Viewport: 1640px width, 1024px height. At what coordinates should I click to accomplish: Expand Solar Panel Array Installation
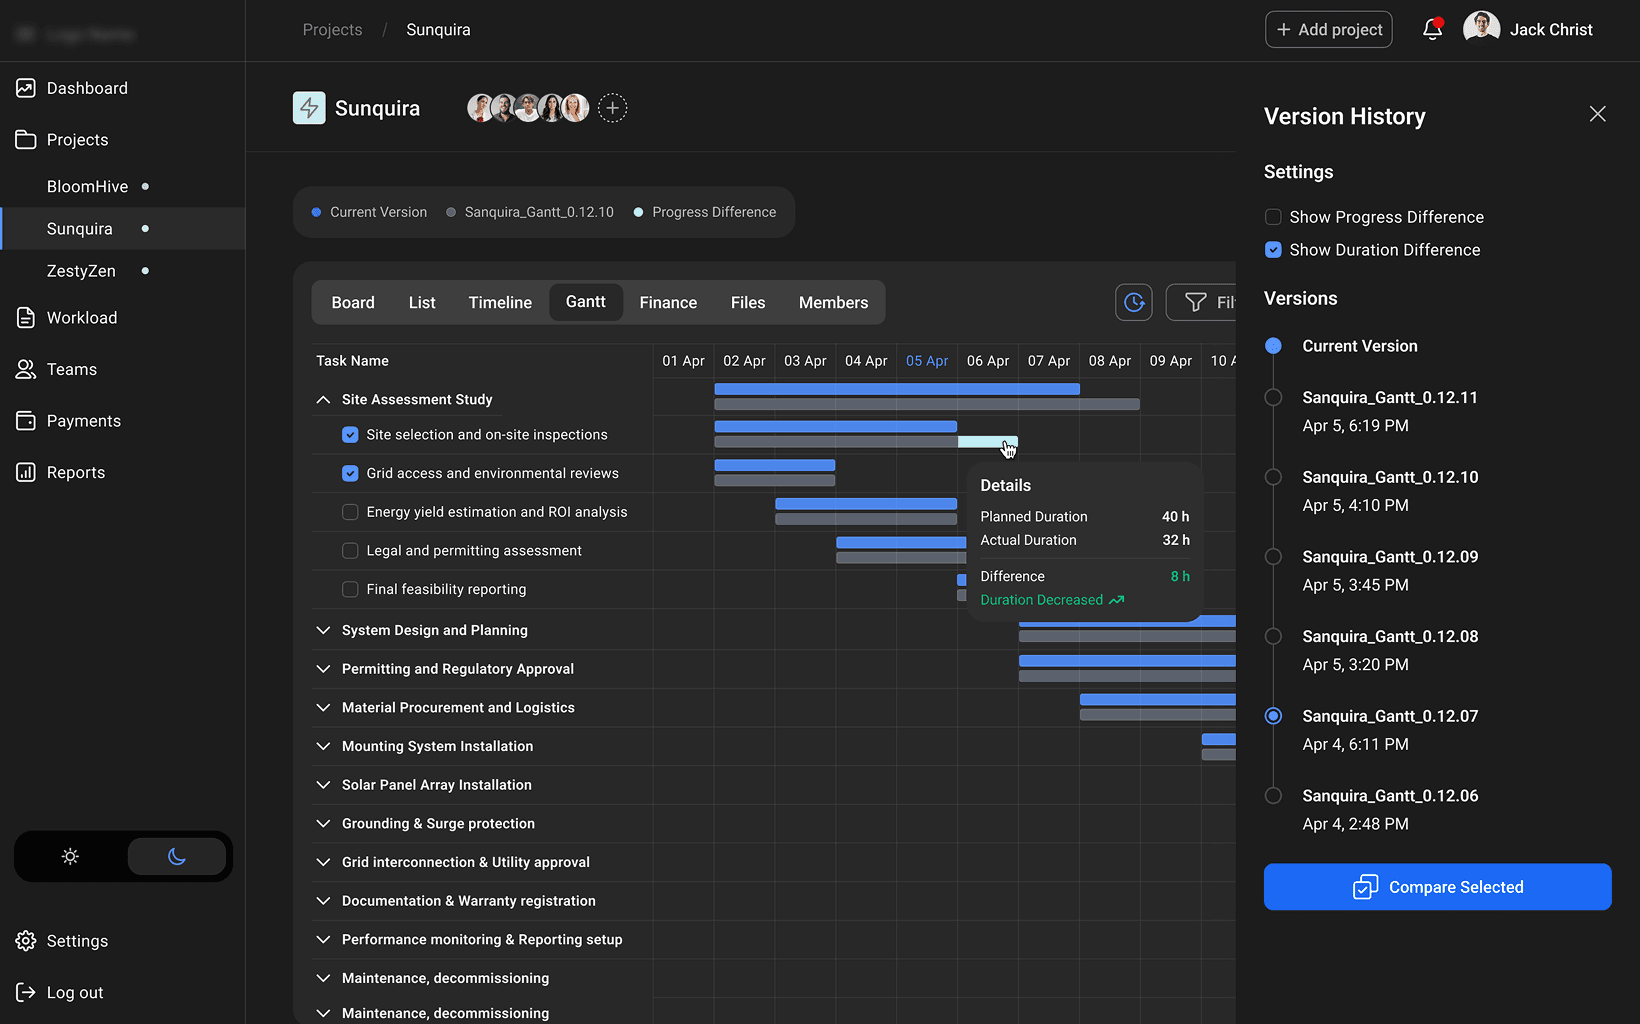323,785
